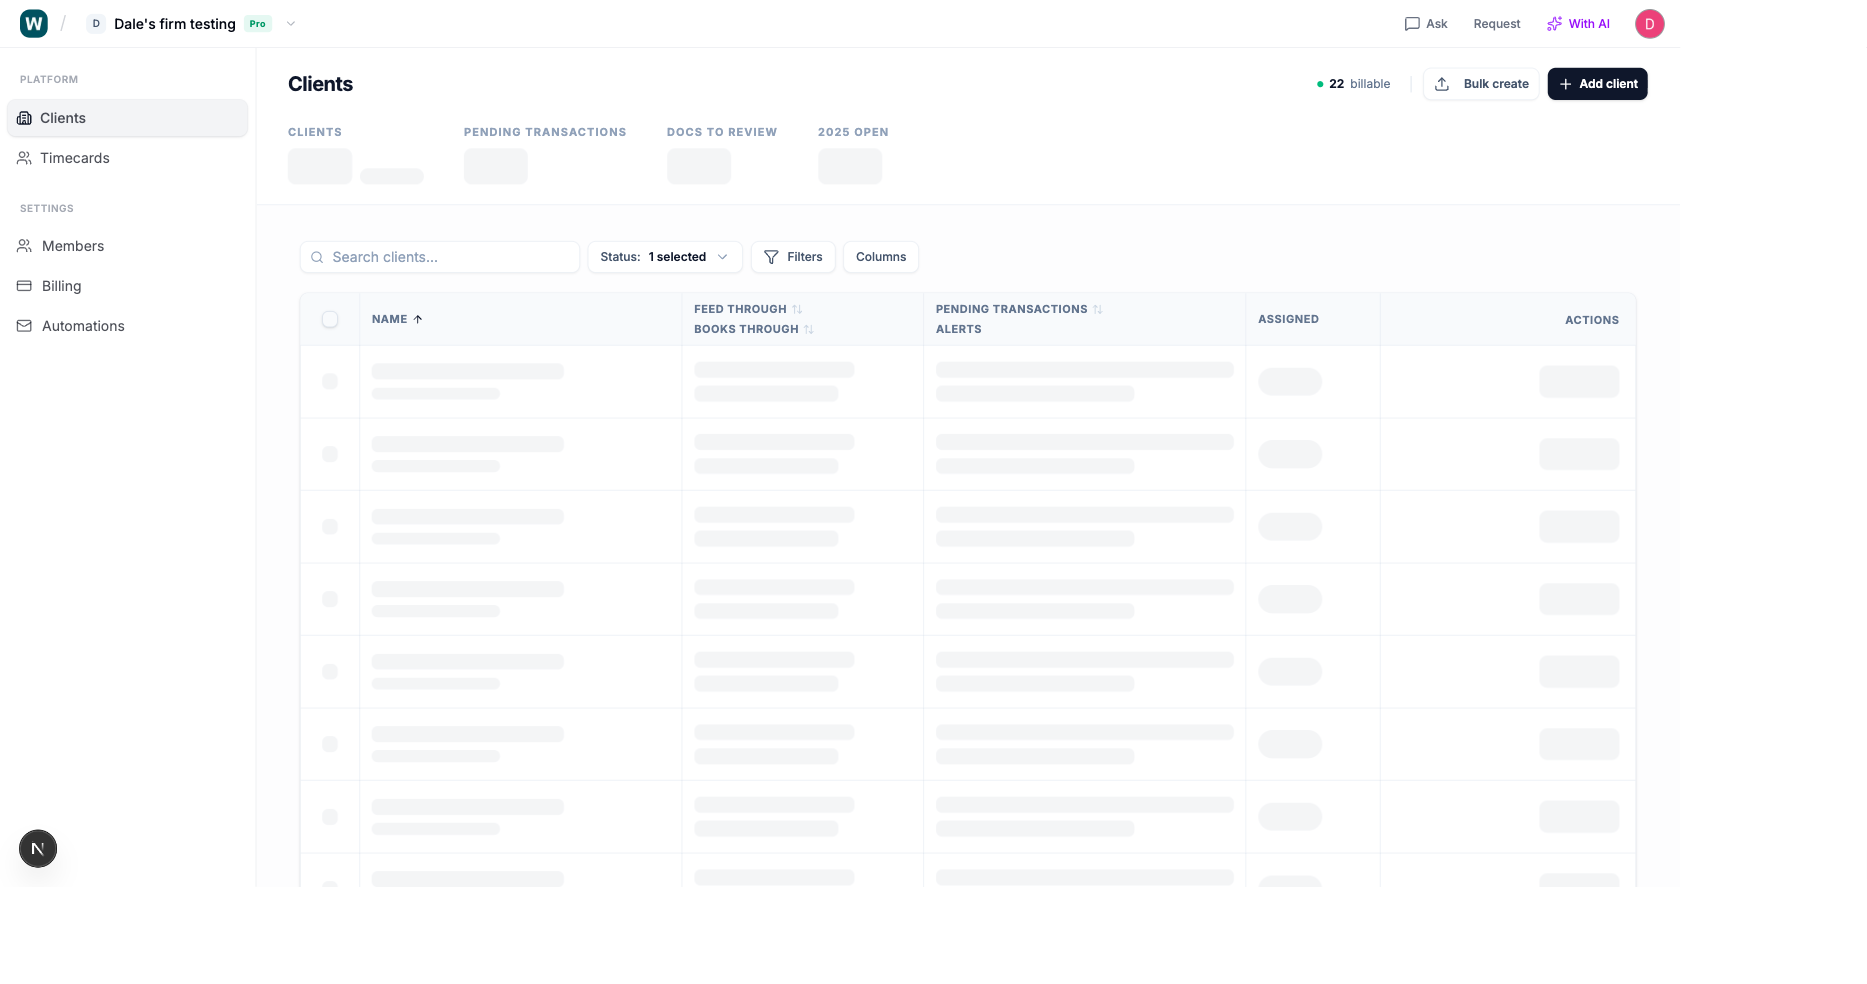
Task: Open the Status filter dropdown
Action: [664, 257]
